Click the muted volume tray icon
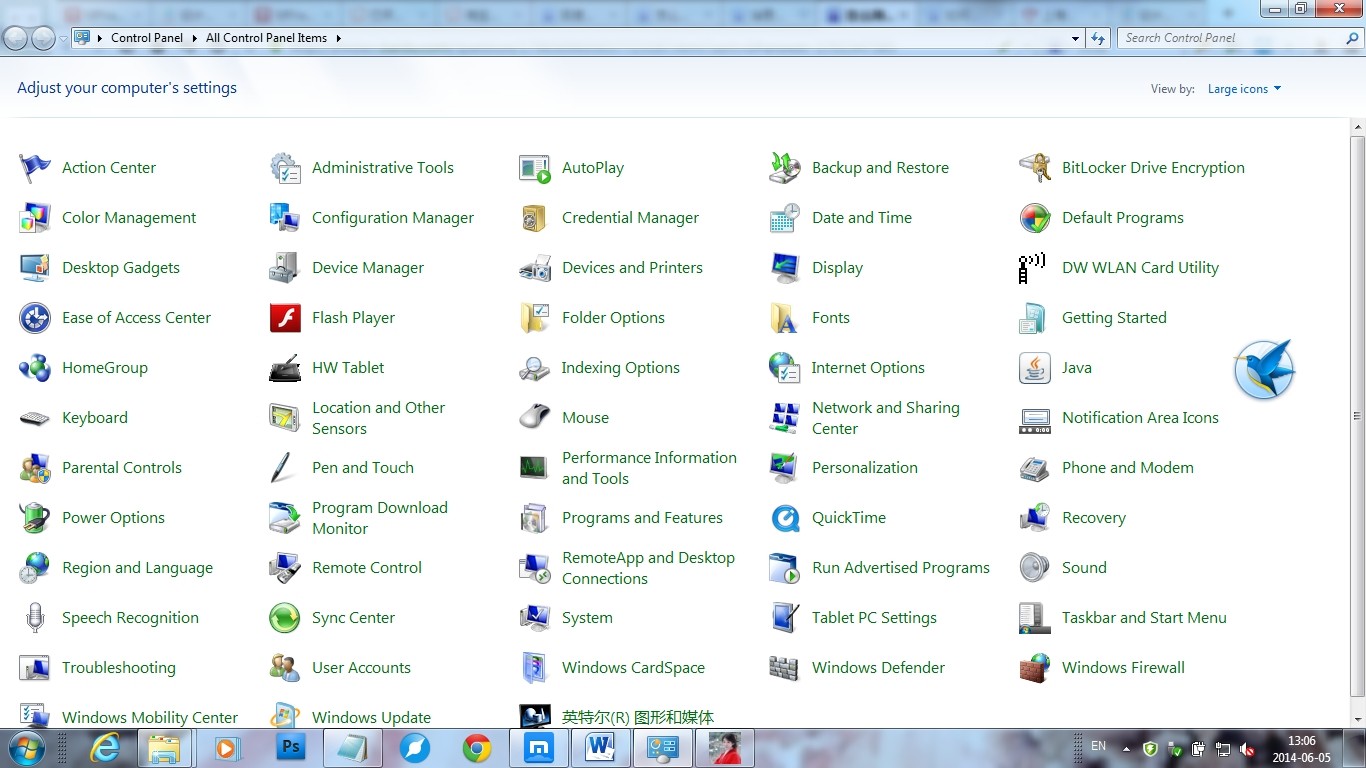 pos(1248,748)
